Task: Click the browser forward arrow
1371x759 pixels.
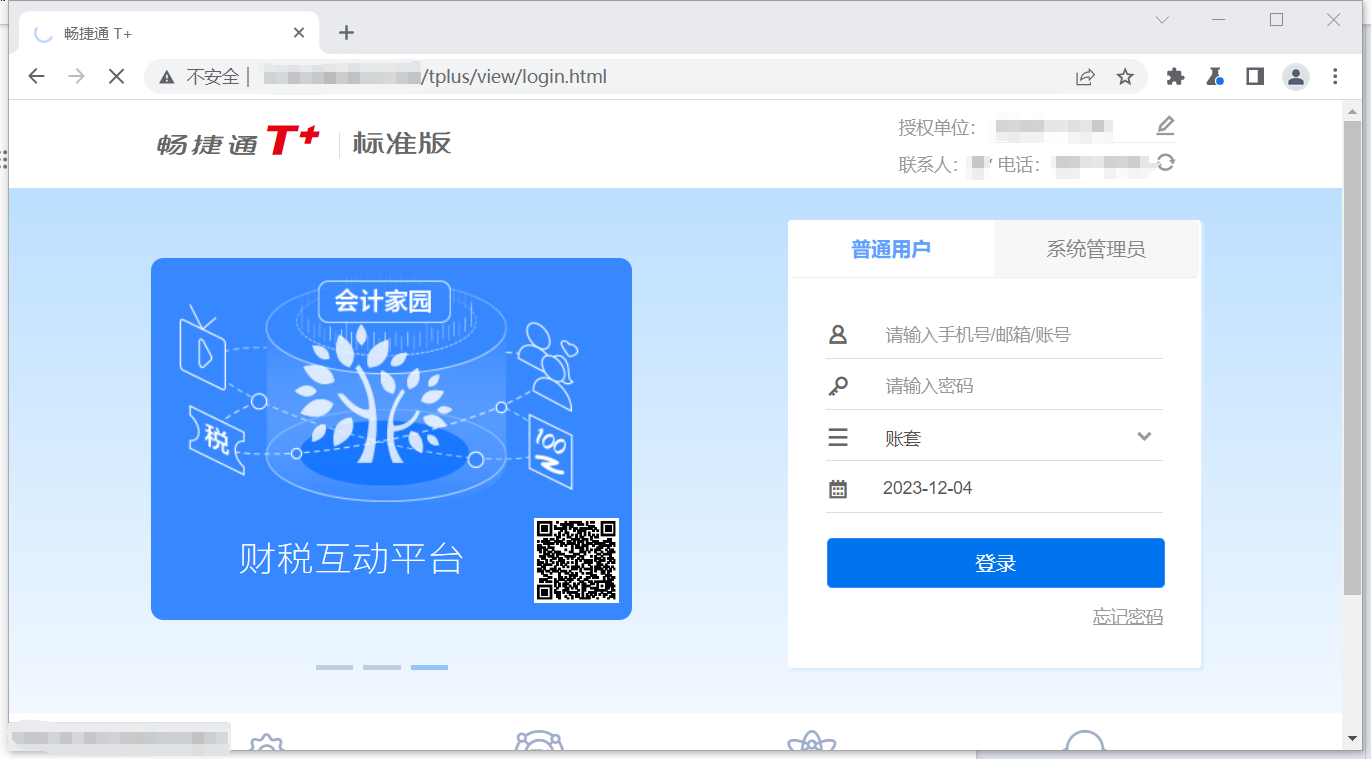Action: (77, 76)
